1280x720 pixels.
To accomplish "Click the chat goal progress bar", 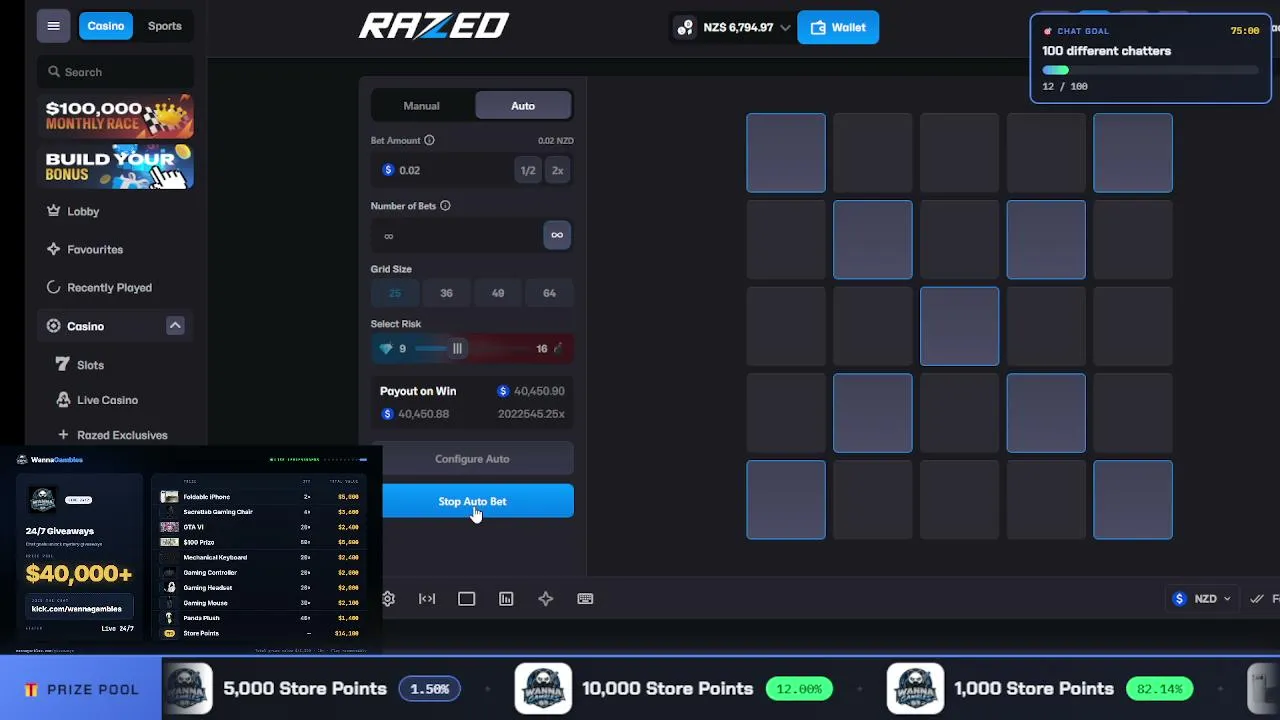I will point(1150,71).
